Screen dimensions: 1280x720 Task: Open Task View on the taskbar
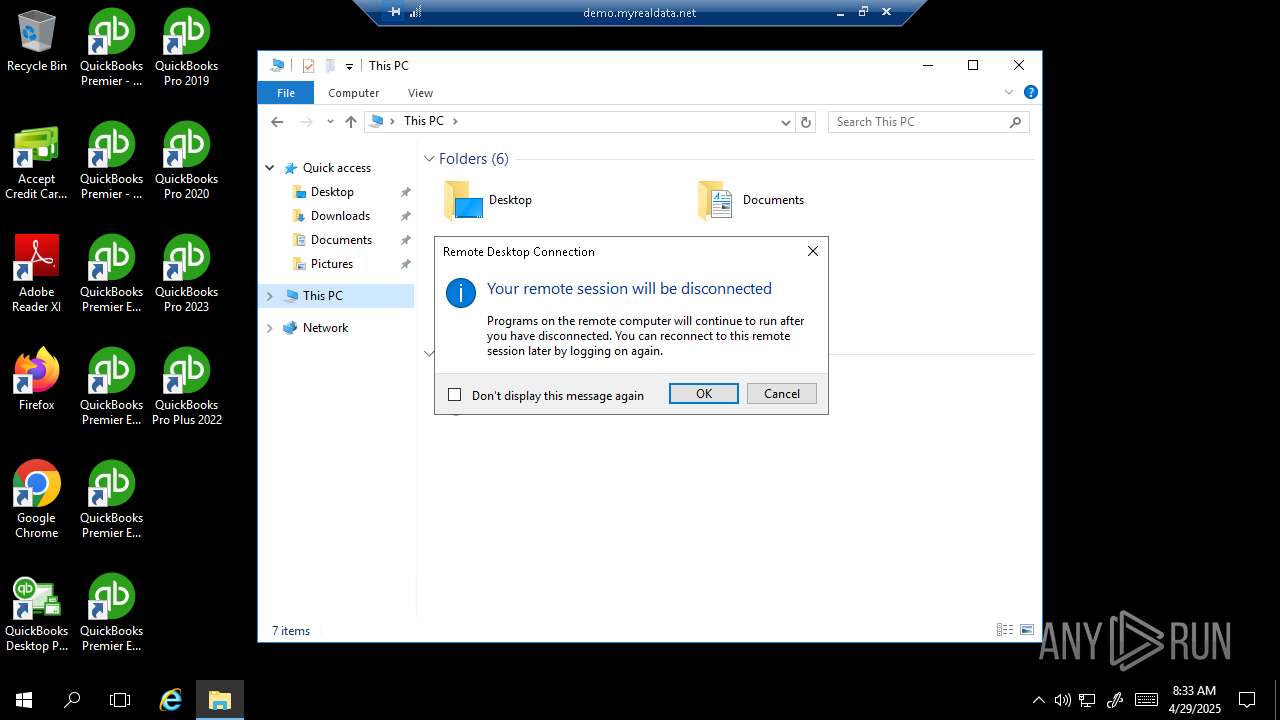[120, 700]
